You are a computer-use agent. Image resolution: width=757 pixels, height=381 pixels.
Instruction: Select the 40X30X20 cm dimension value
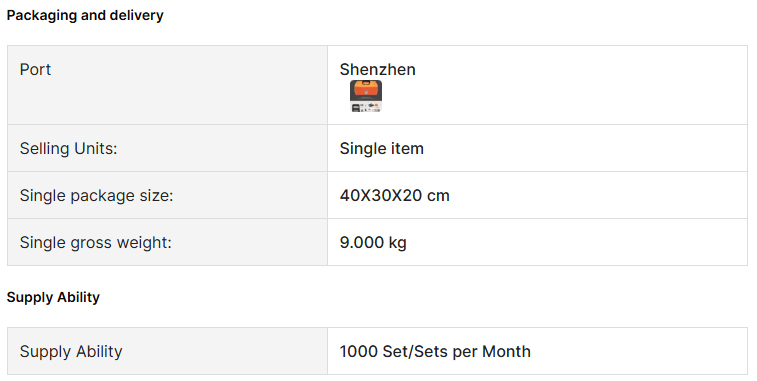pos(394,196)
